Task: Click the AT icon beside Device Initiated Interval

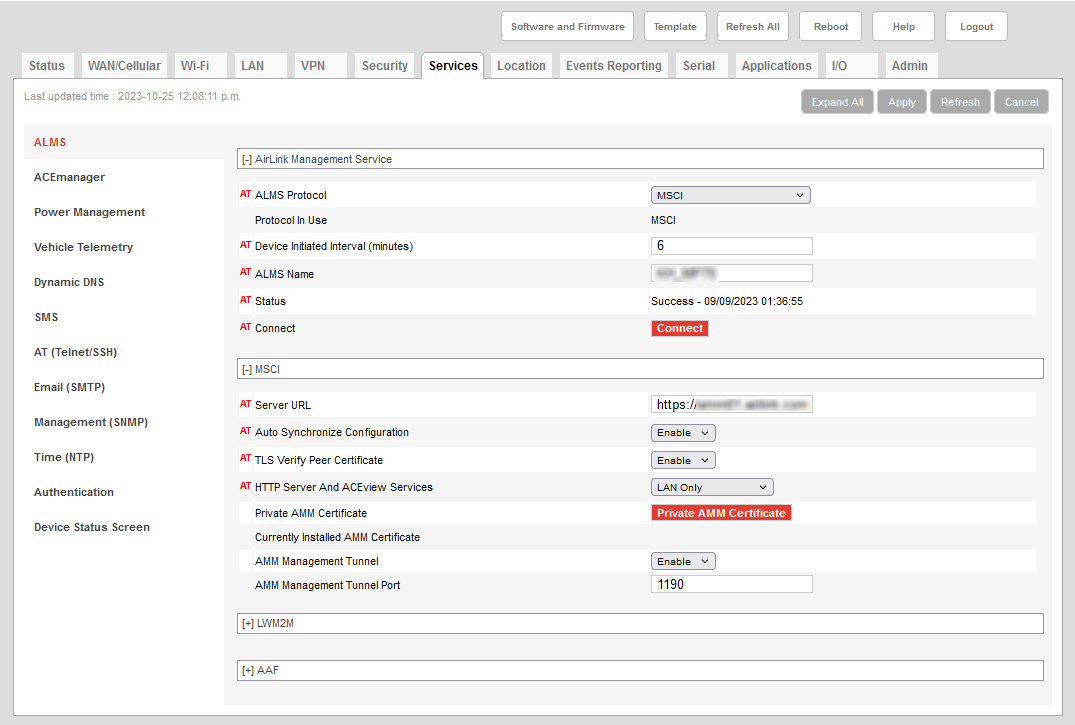Action: tap(245, 245)
